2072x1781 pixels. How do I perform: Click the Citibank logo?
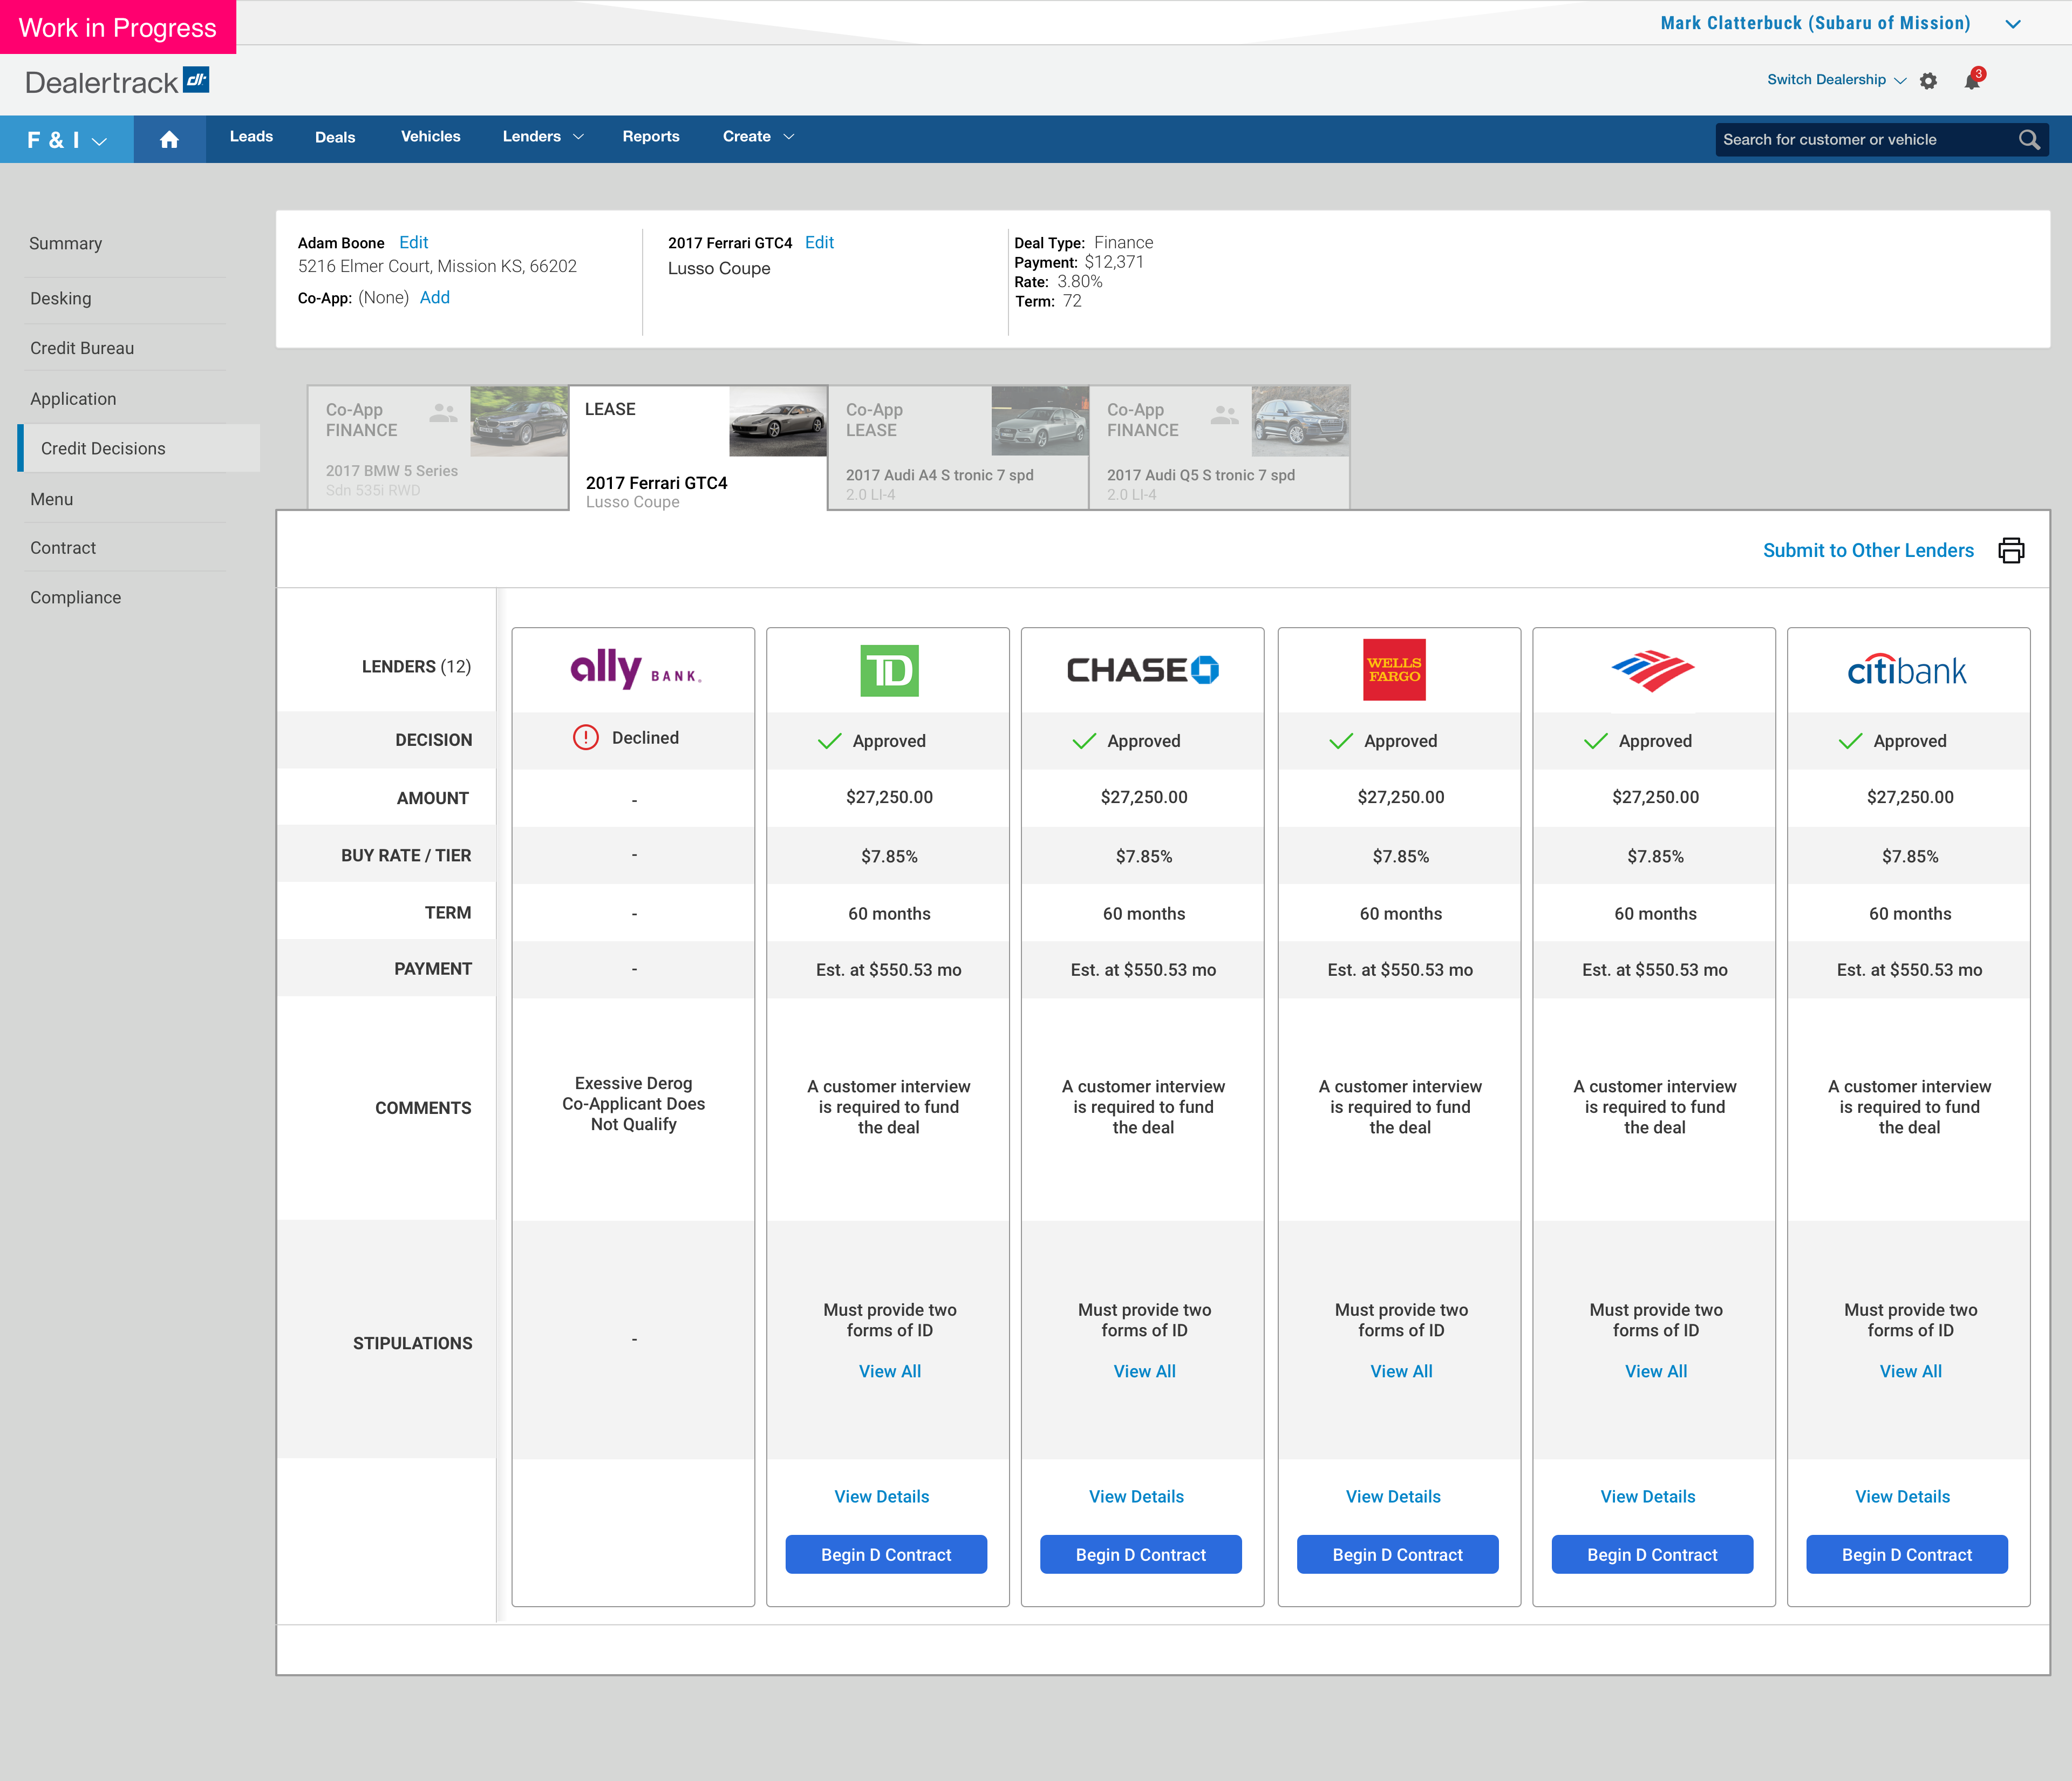[x=1906, y=670]
